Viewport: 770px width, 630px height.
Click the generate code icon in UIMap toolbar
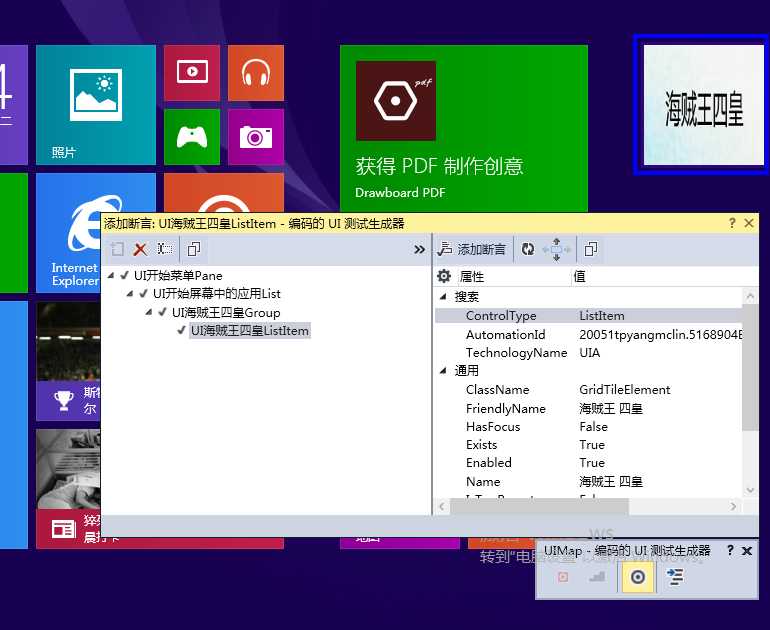pos(675,576)
